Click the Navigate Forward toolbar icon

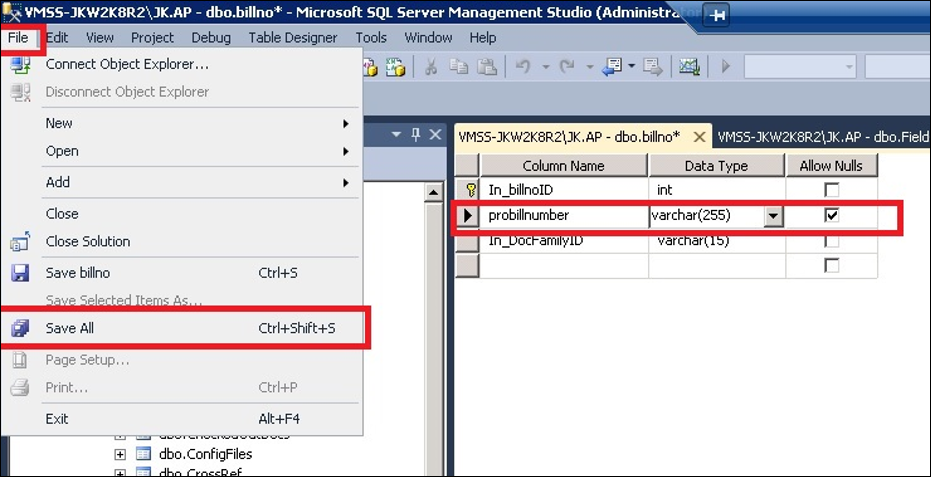click(x=653, y=67)
